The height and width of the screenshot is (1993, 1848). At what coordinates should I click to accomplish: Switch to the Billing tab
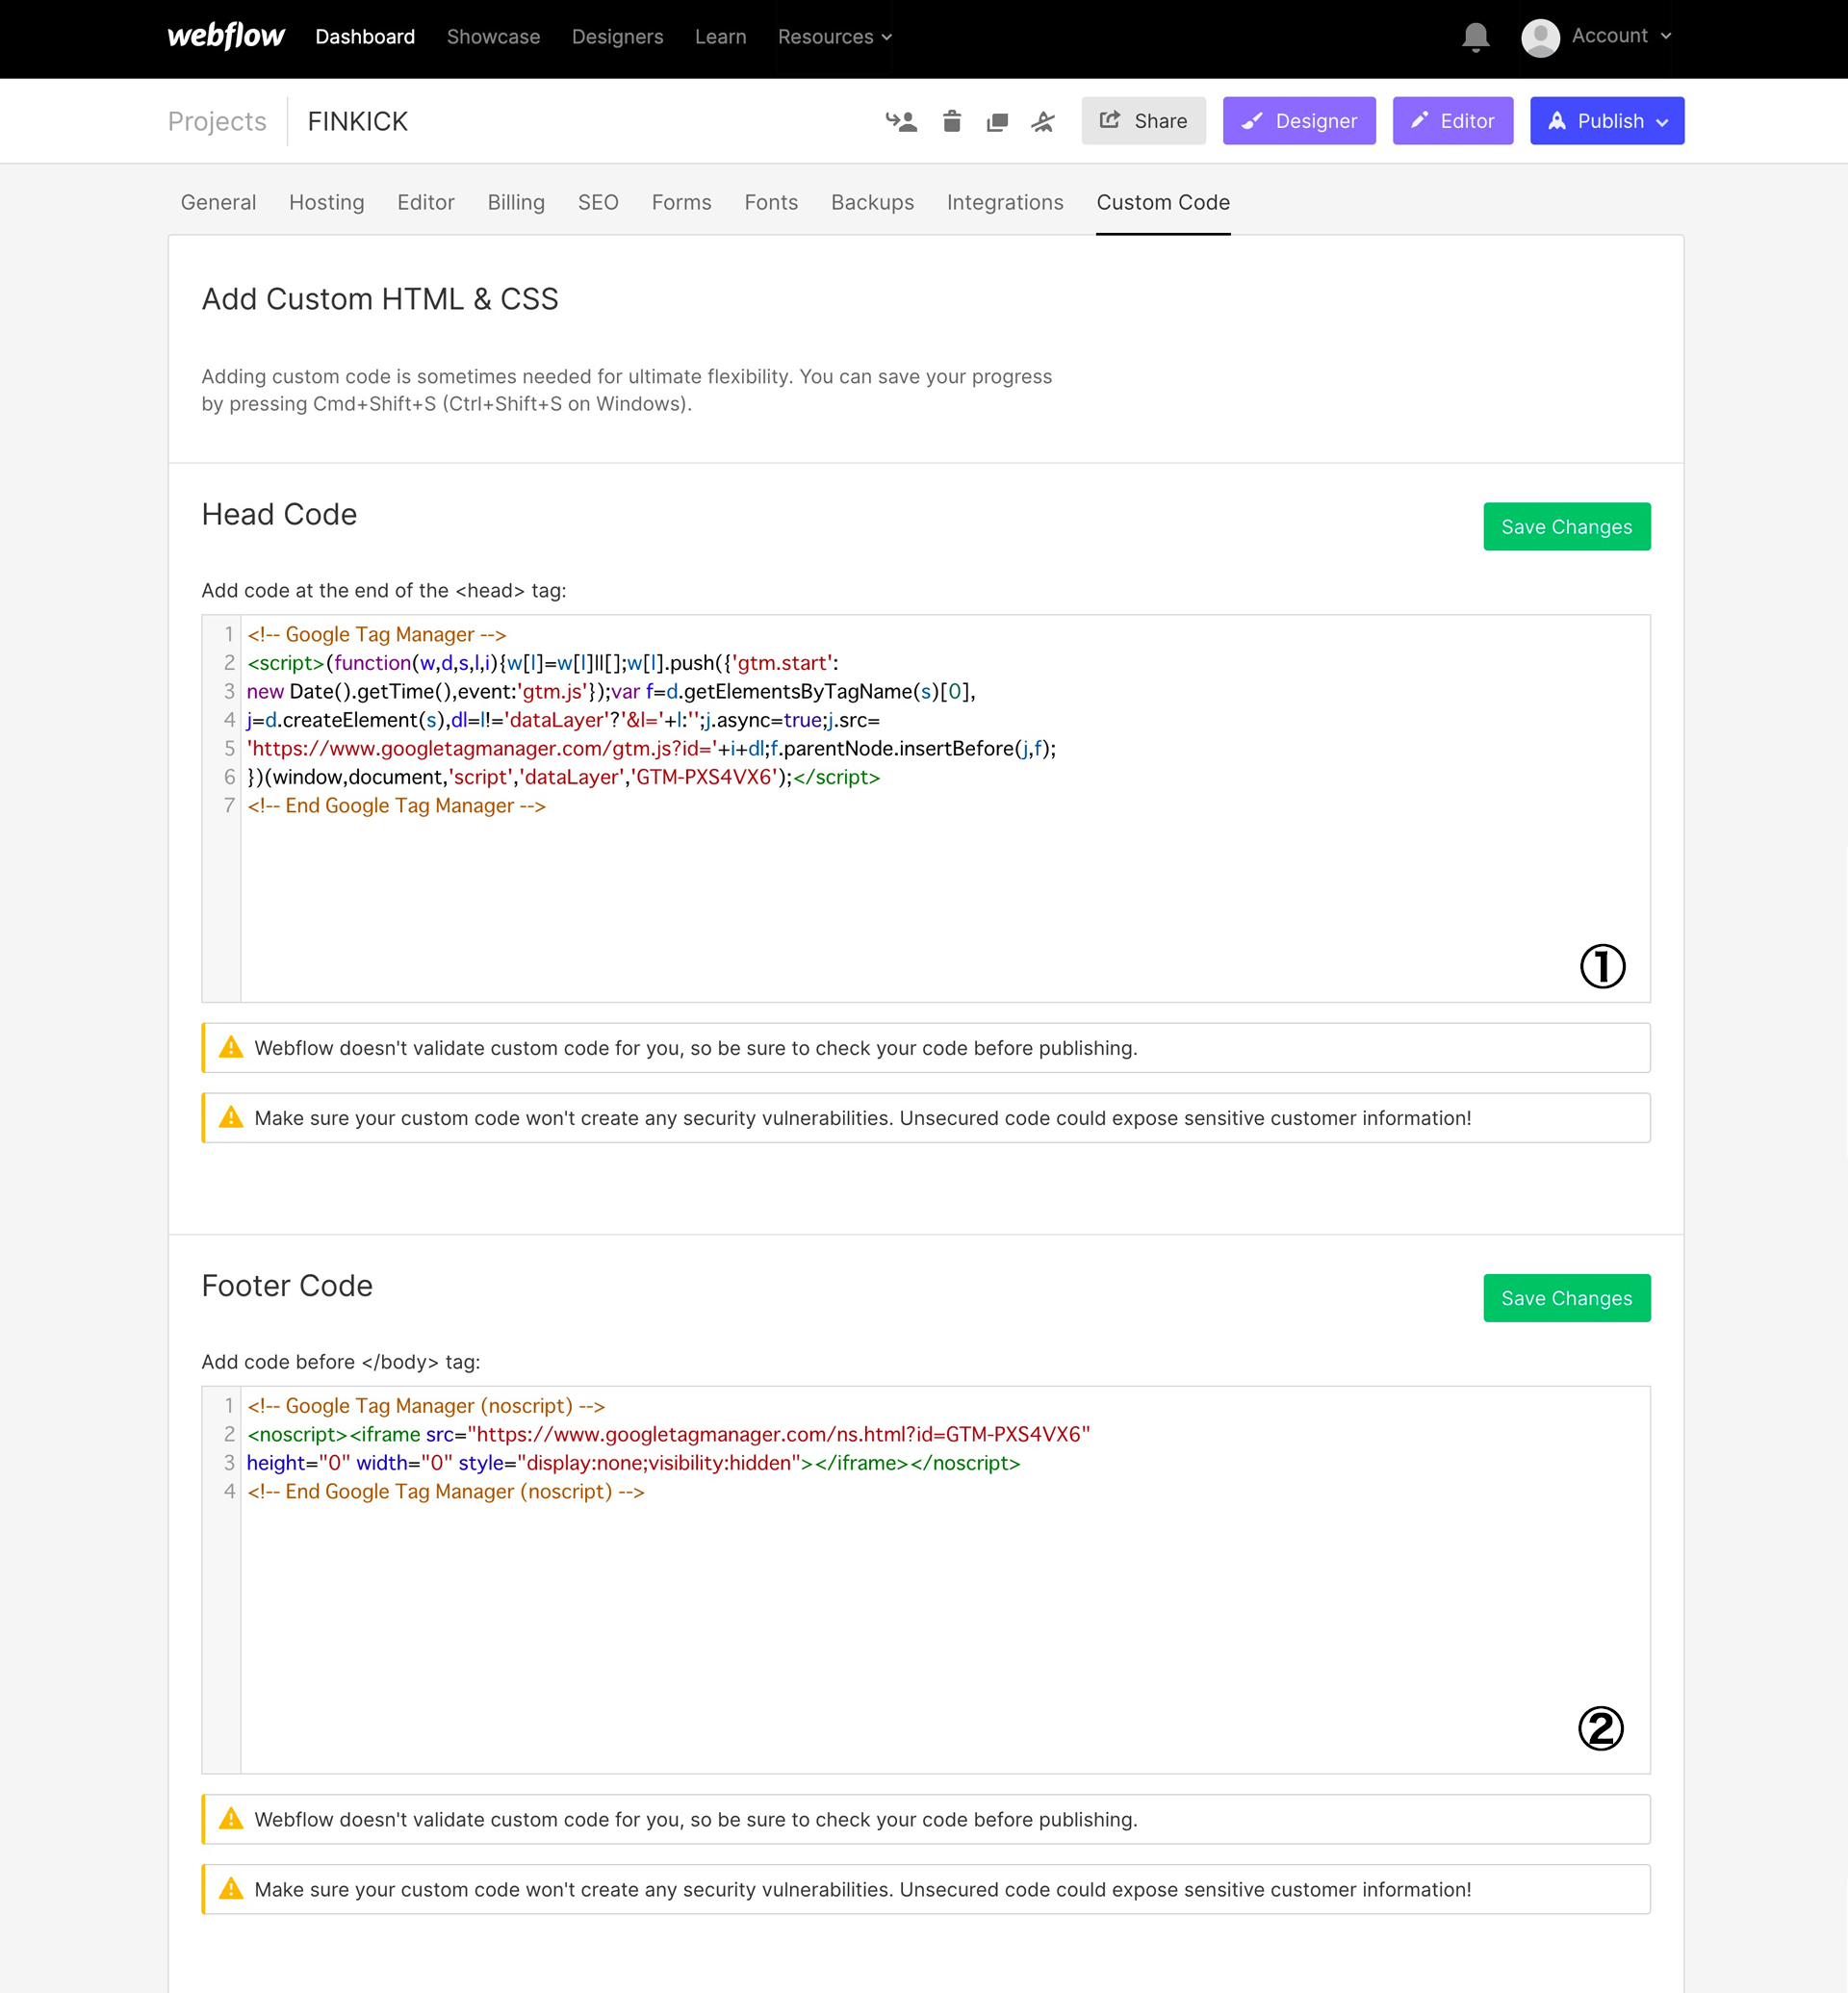click(516, 202)
